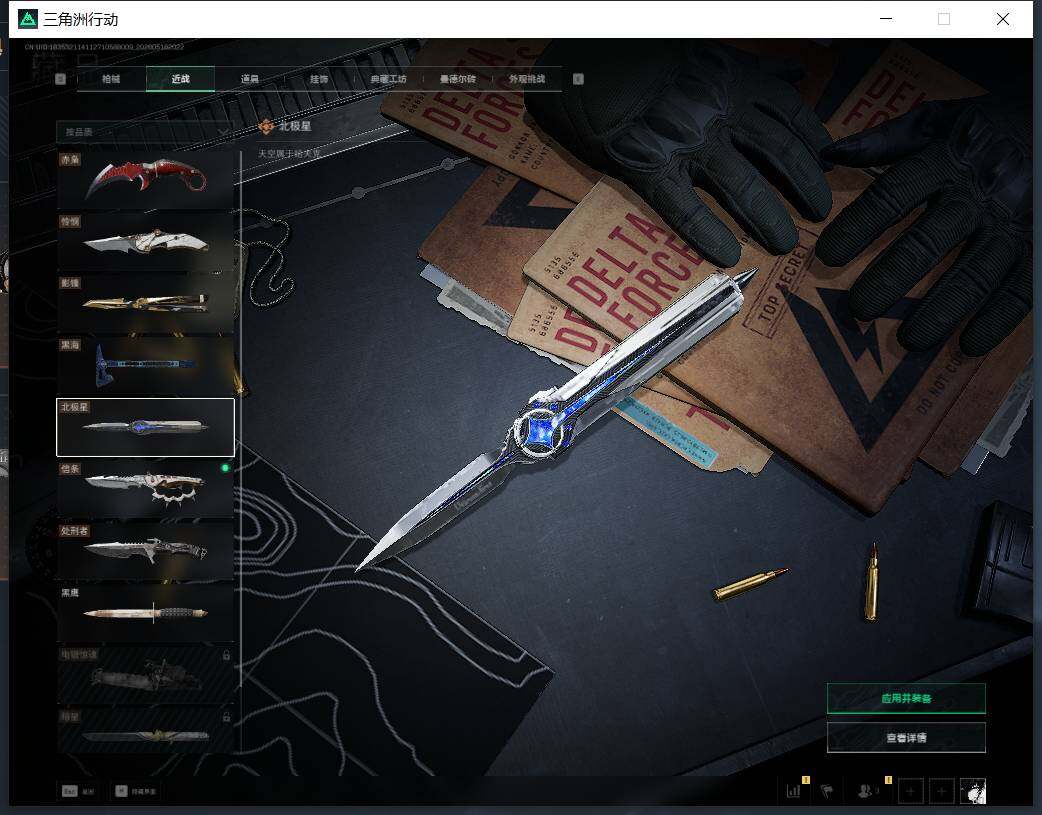Select the 近战 melee tab
Viewport: 1042px width, 815px height.
pos(180,79)
